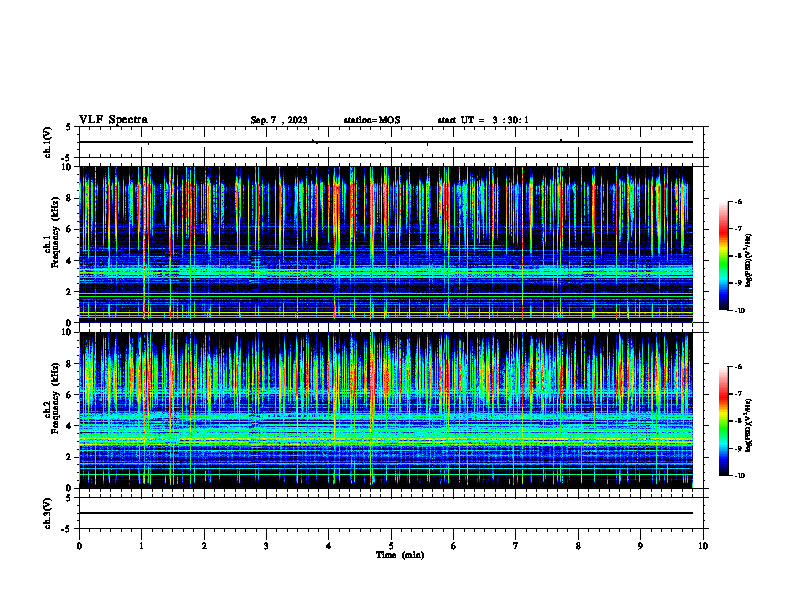
Task: Click time axis tick label "10"
Action: pos(703,546)
